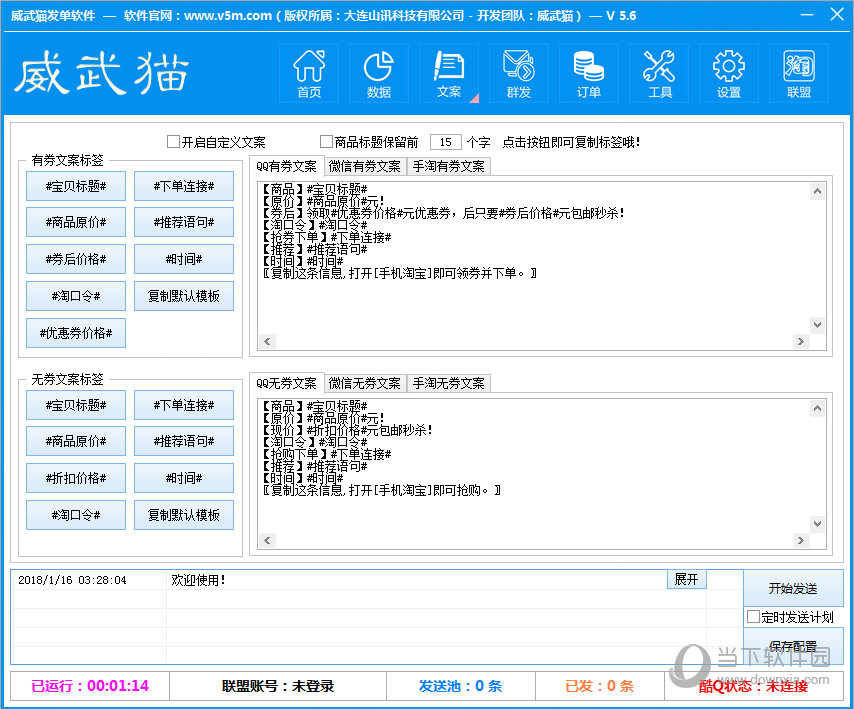Click up arrow of no-coupon template scrollbar
This screenshot has height=709, width=854.
817,408
